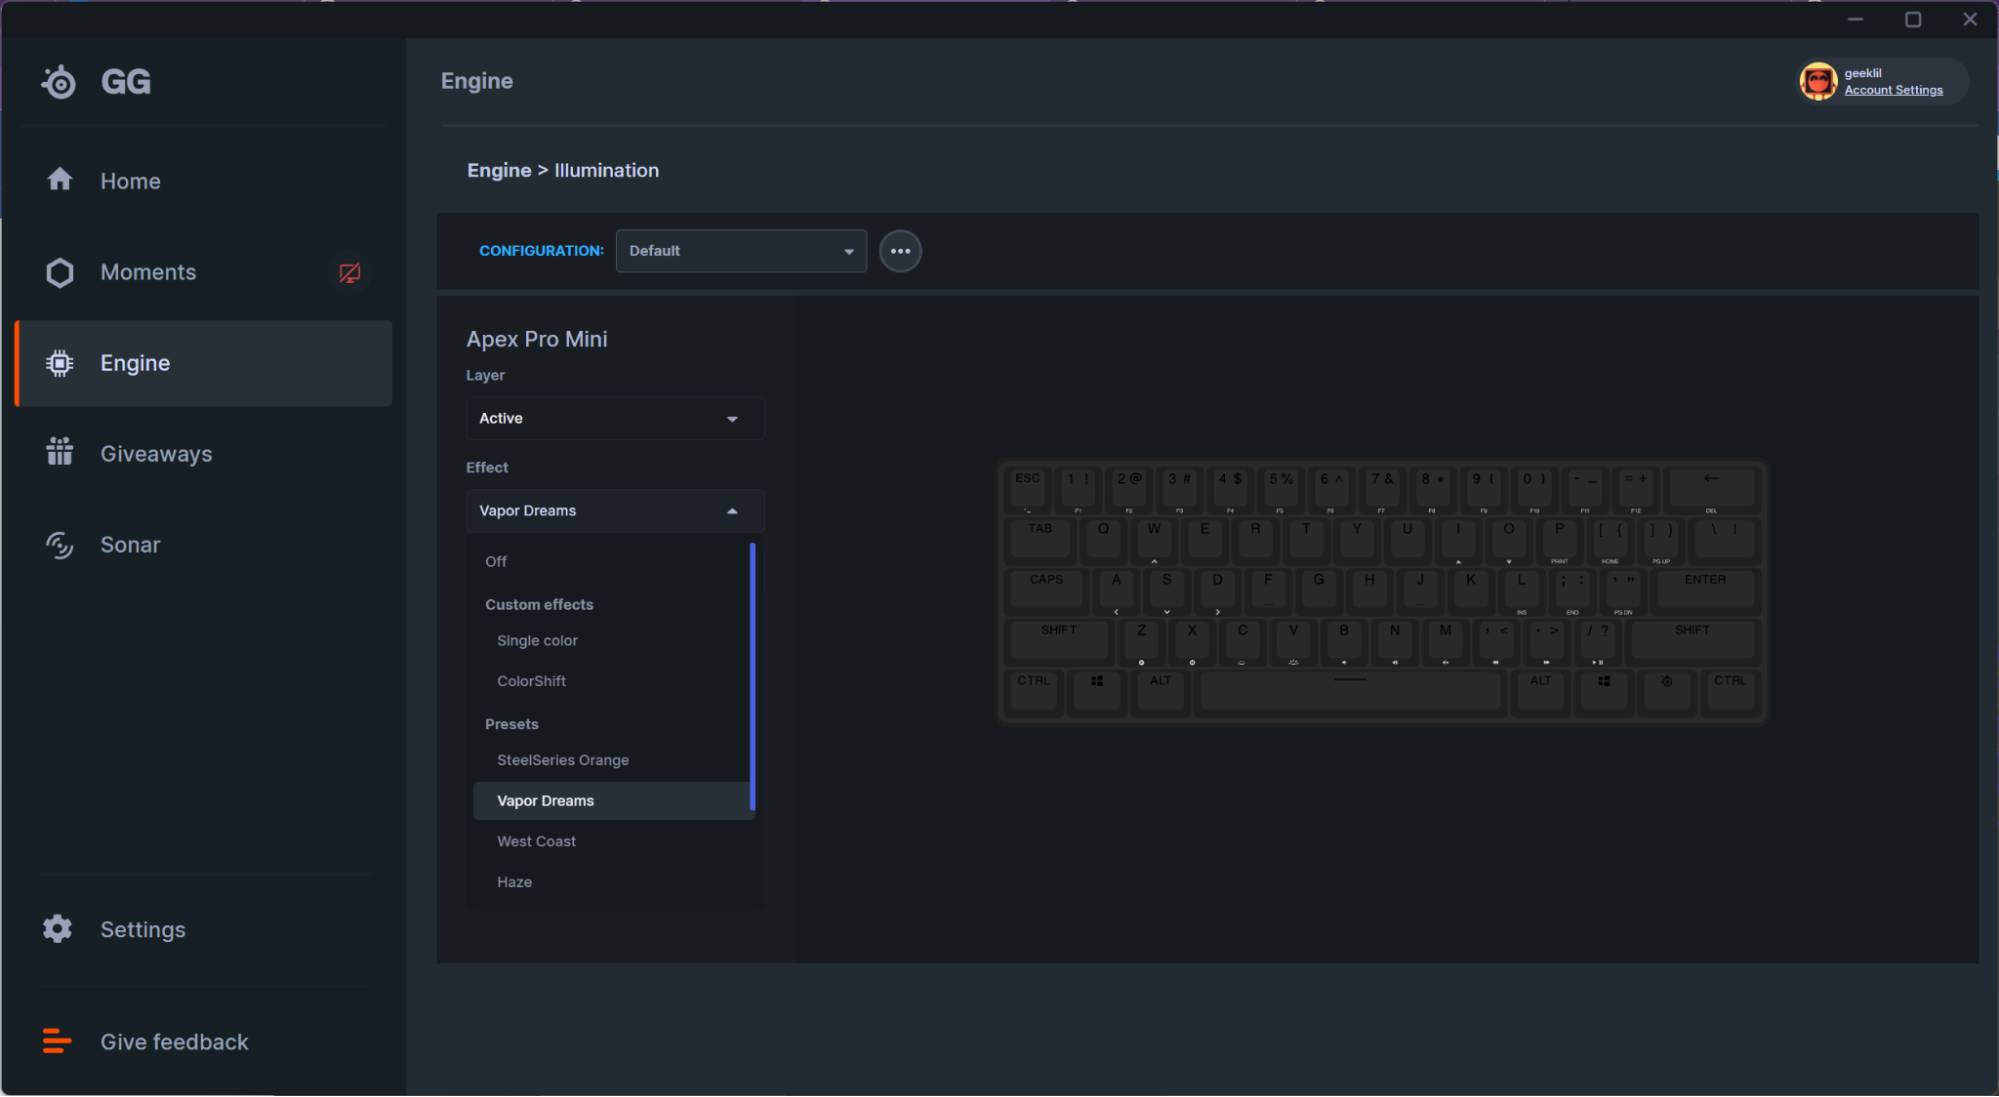This screenshot has height=1097, width=1999.
Task: Click the Engine chip icon
Action: click(60, 363)
